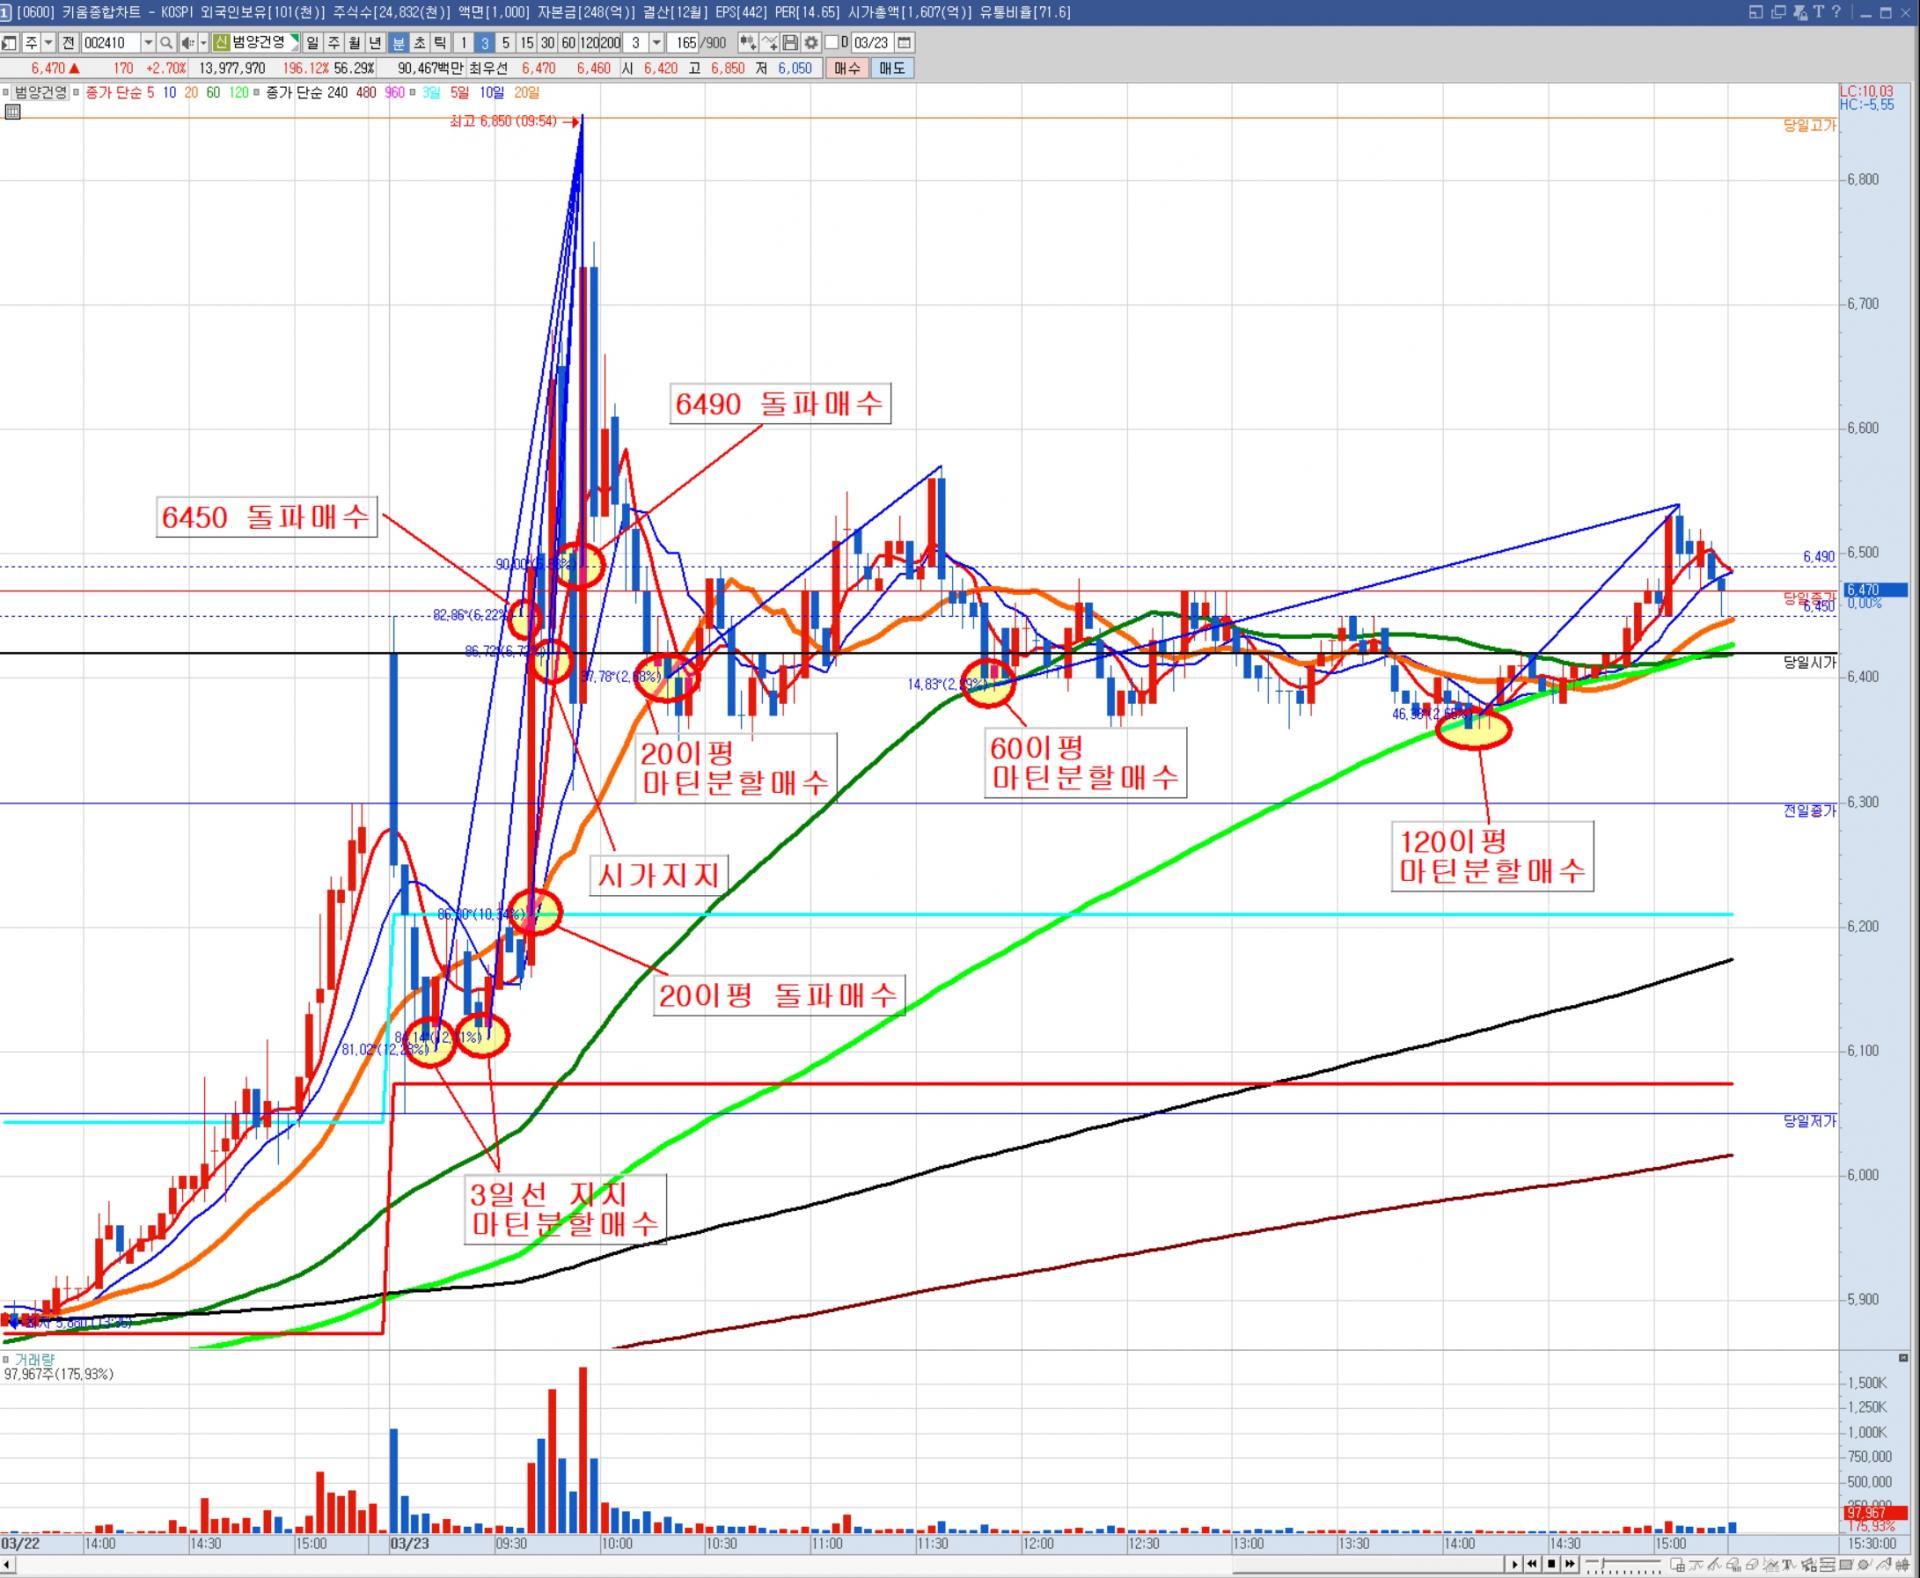Open the stock code 002410 dropdown arrow
The width and height of the screenshot is (1920, 1578).
click(148, 43)
